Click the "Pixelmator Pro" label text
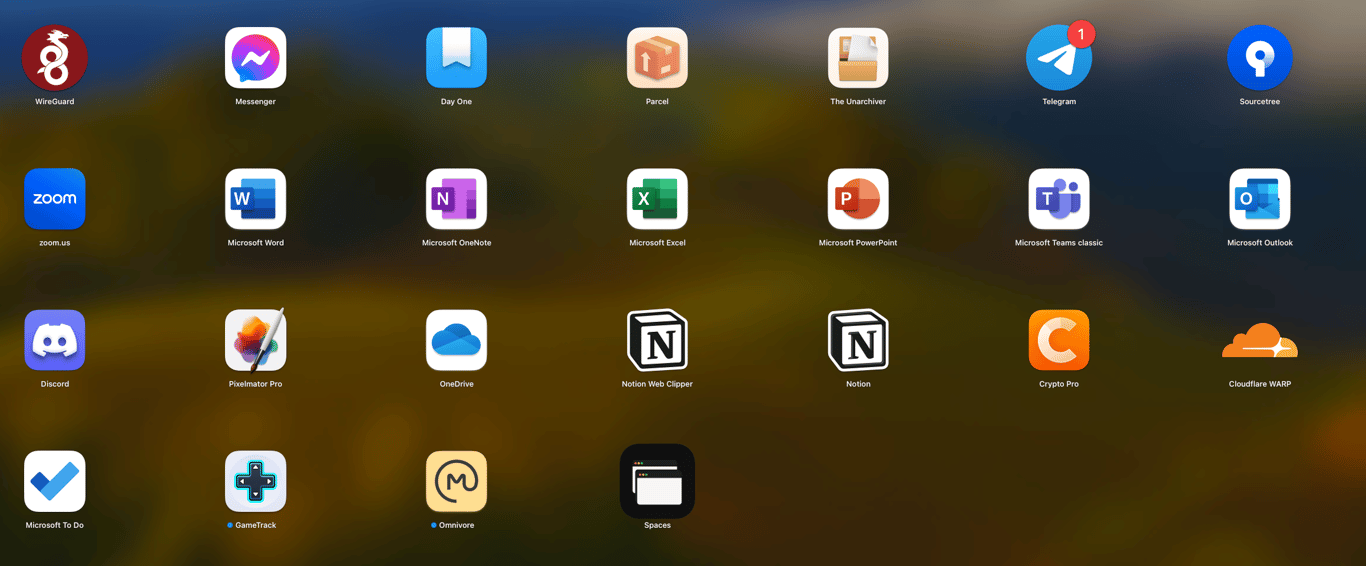 pos(255,384)
